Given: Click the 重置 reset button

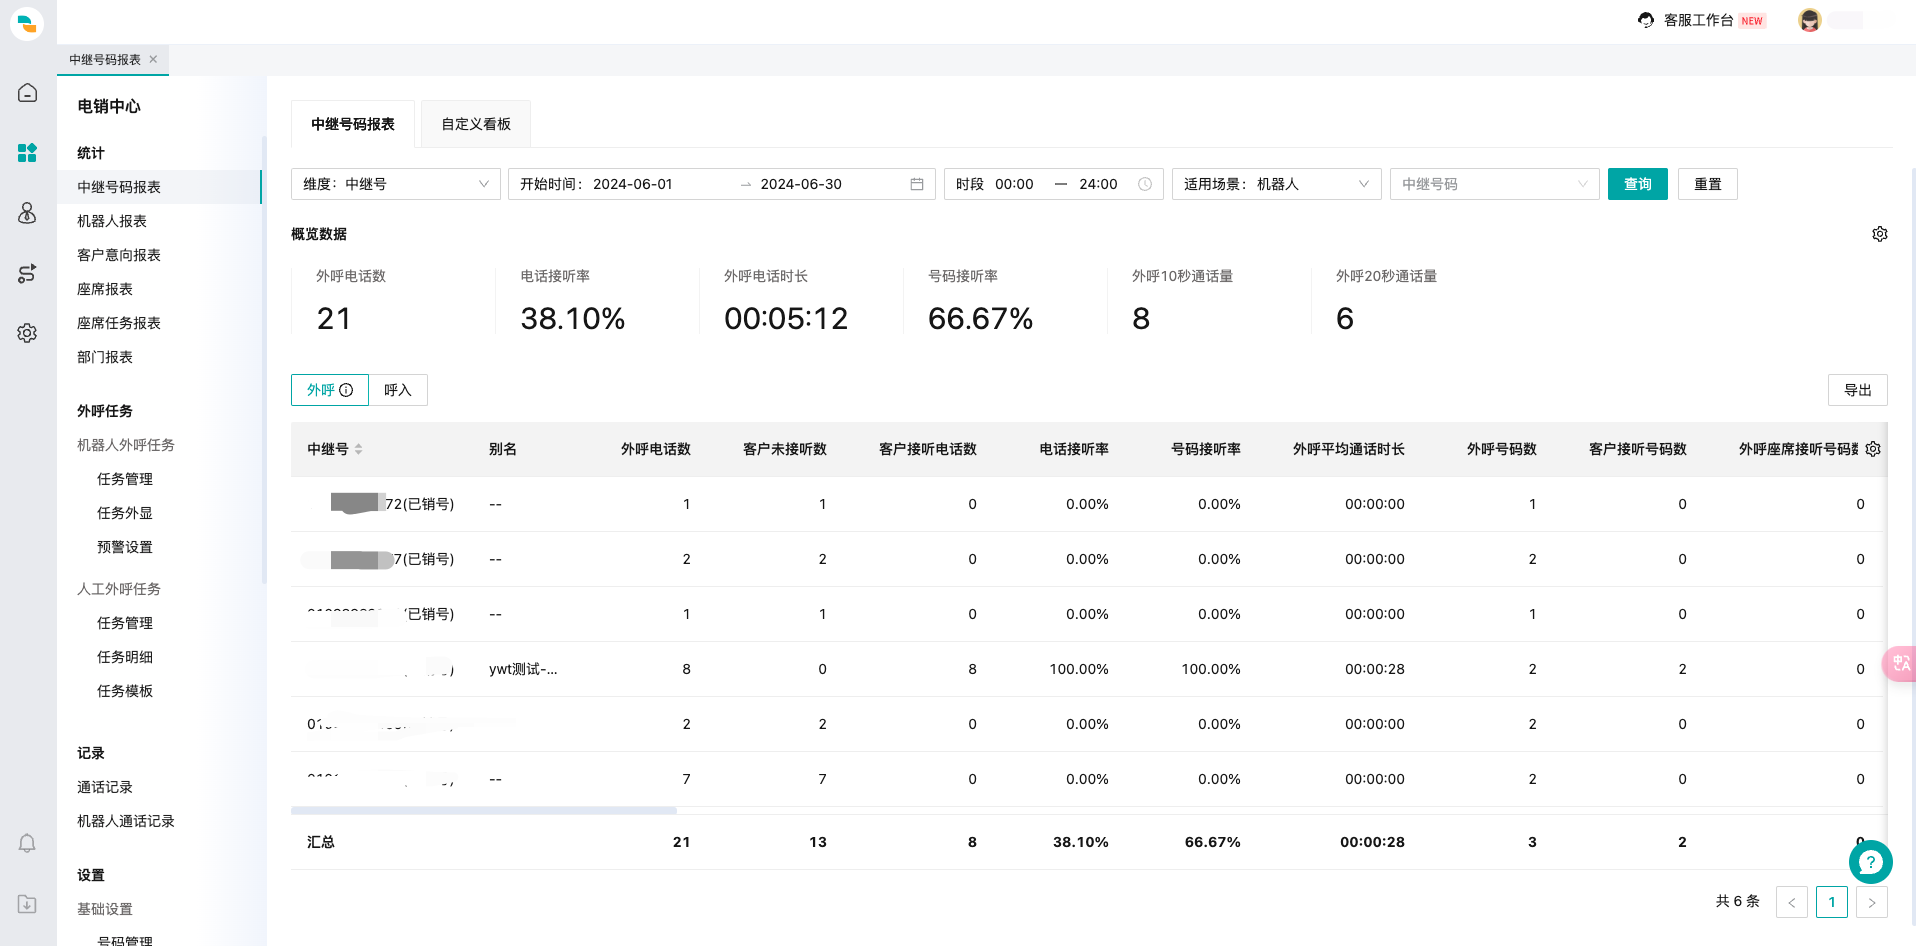Looking at the screenshot, I should [x=1708, y=184].
